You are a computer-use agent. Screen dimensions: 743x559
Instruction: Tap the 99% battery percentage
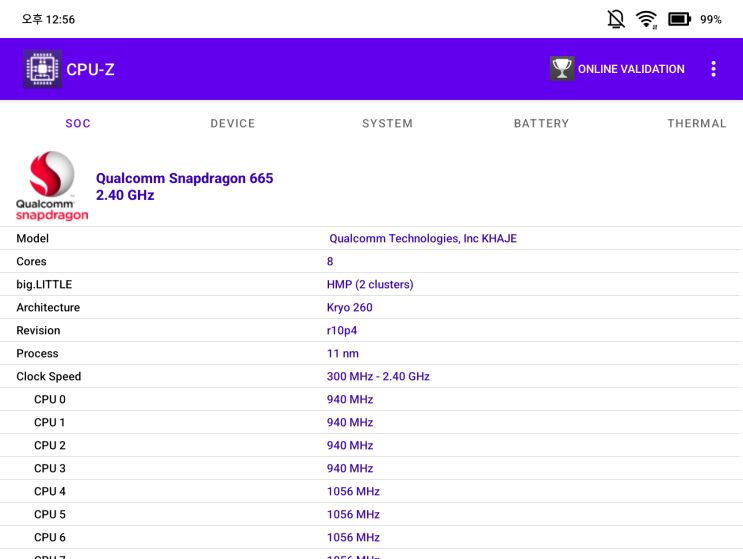(710, 19)
